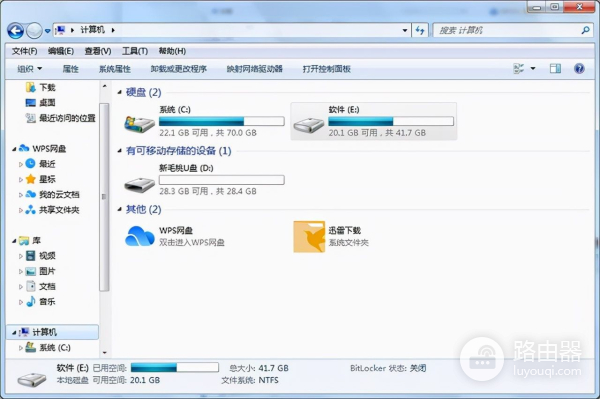
Task: Click the 属性 toolbar button
Action: pyautogui.click(x=70, y=69)
